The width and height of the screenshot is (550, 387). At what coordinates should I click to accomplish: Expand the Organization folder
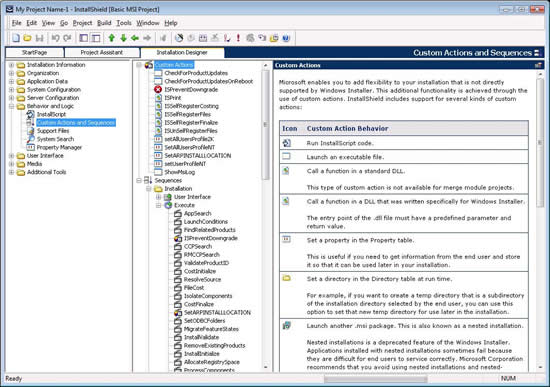11,73
